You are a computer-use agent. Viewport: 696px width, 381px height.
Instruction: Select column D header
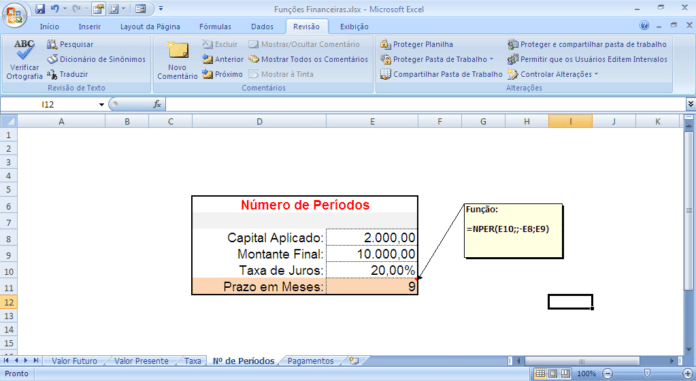pos(259,122)
